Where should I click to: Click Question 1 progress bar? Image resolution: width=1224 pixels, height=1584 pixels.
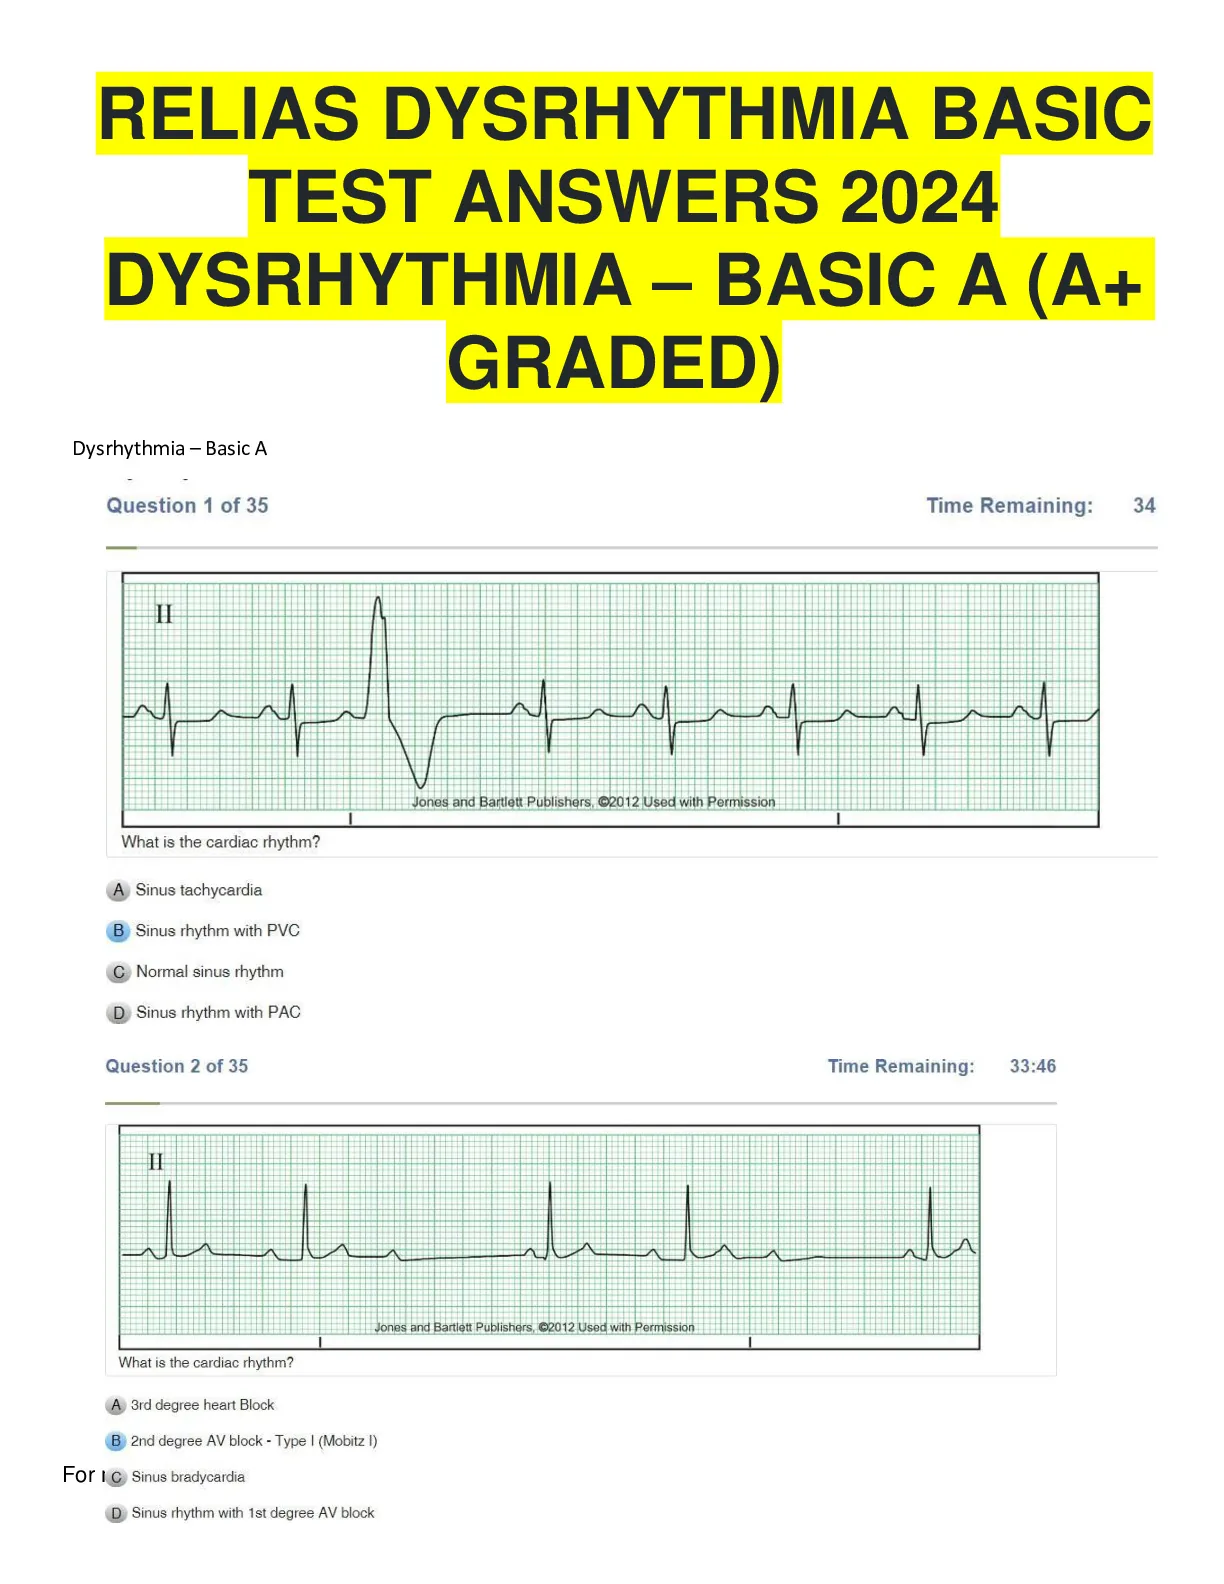[x=632, y=548]
